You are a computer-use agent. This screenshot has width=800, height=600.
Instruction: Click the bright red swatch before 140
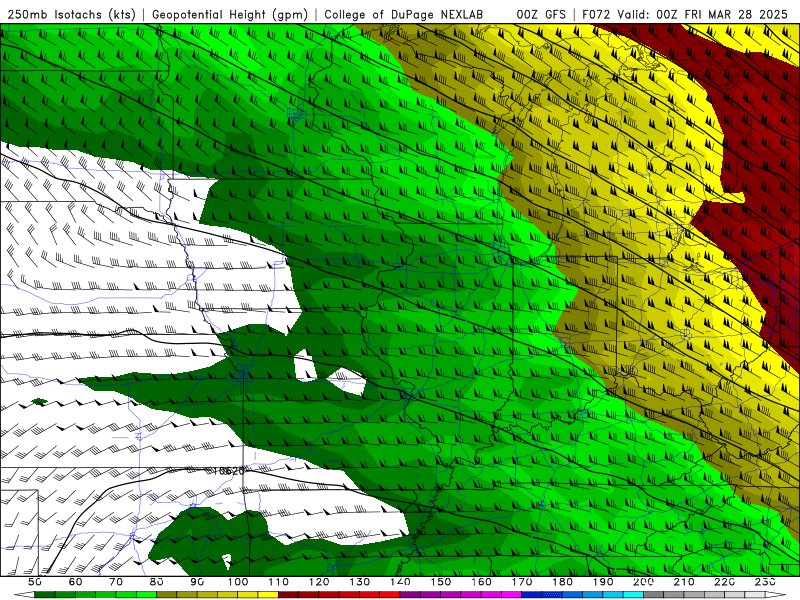tap(389, 594)
